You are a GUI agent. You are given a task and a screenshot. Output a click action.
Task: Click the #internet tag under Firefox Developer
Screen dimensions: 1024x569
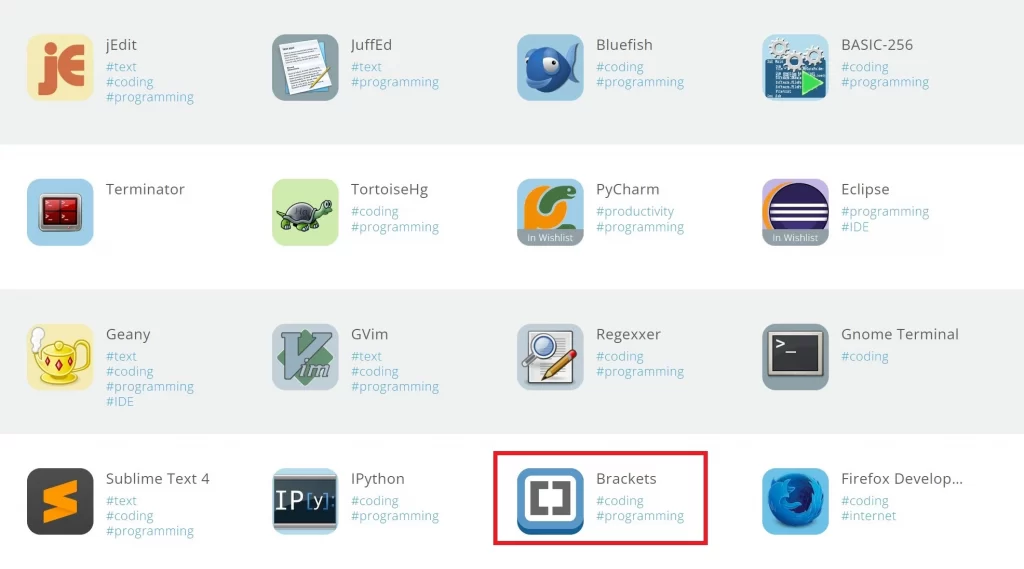[869, 516]
